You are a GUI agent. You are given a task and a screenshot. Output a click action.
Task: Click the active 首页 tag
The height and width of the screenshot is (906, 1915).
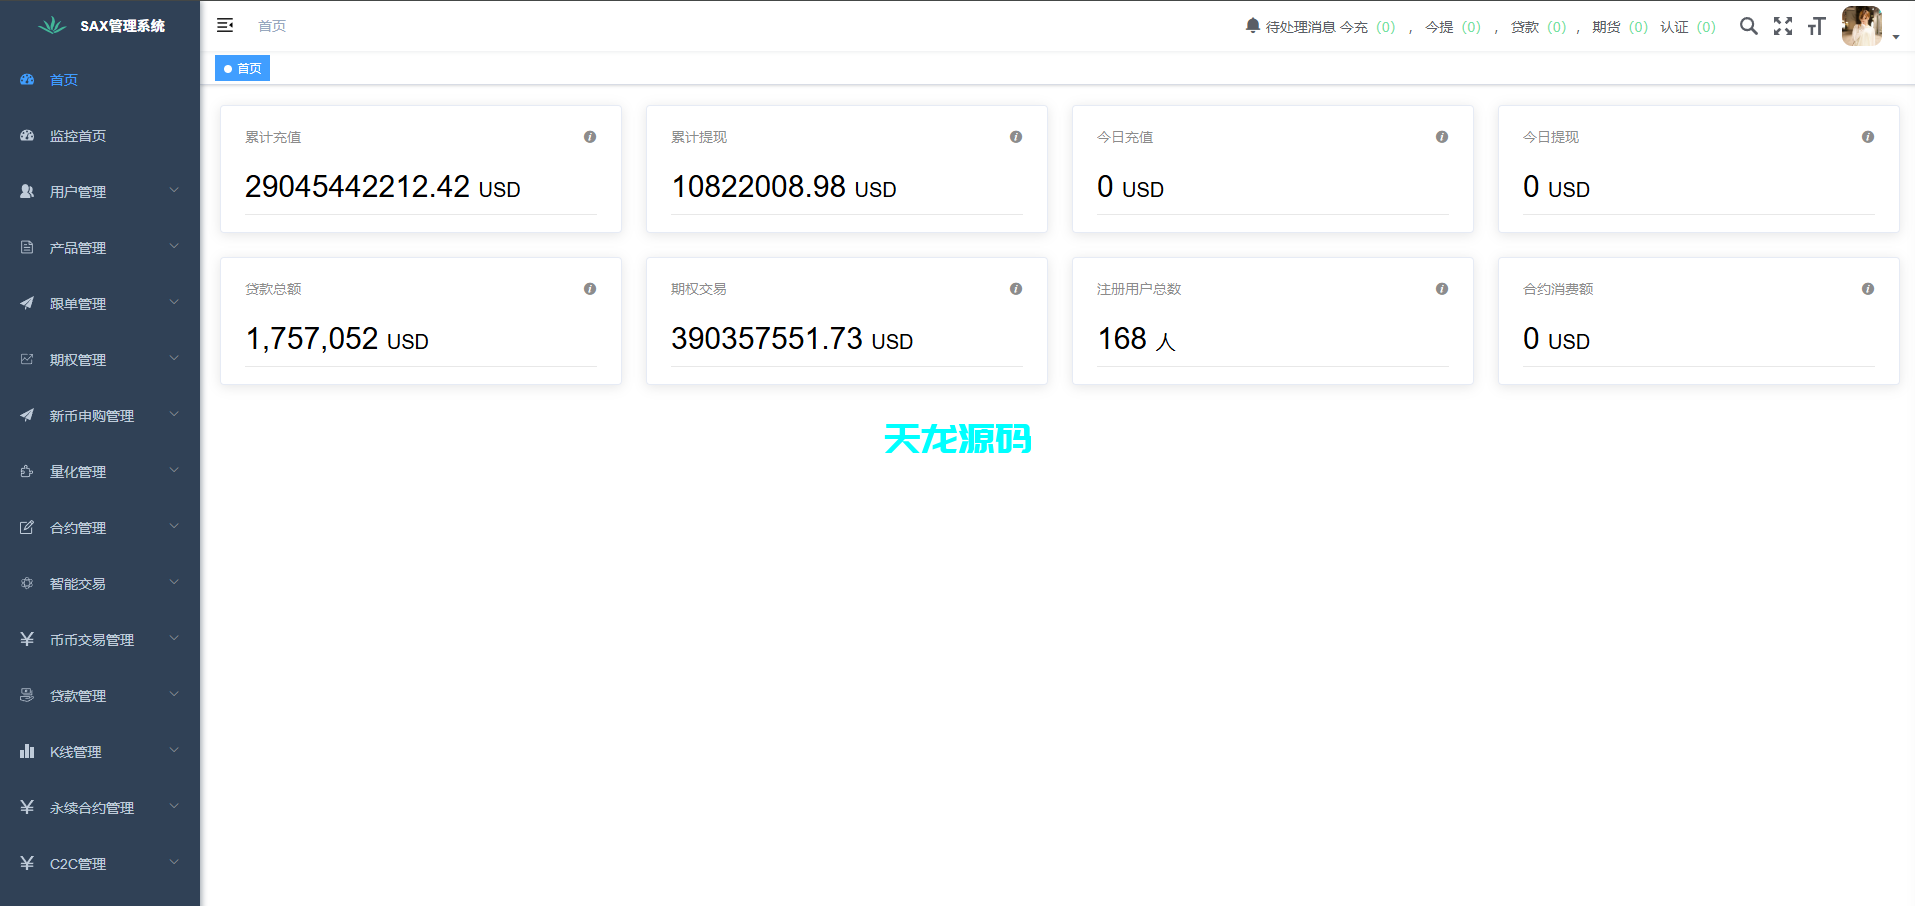(x=242, y=68)
